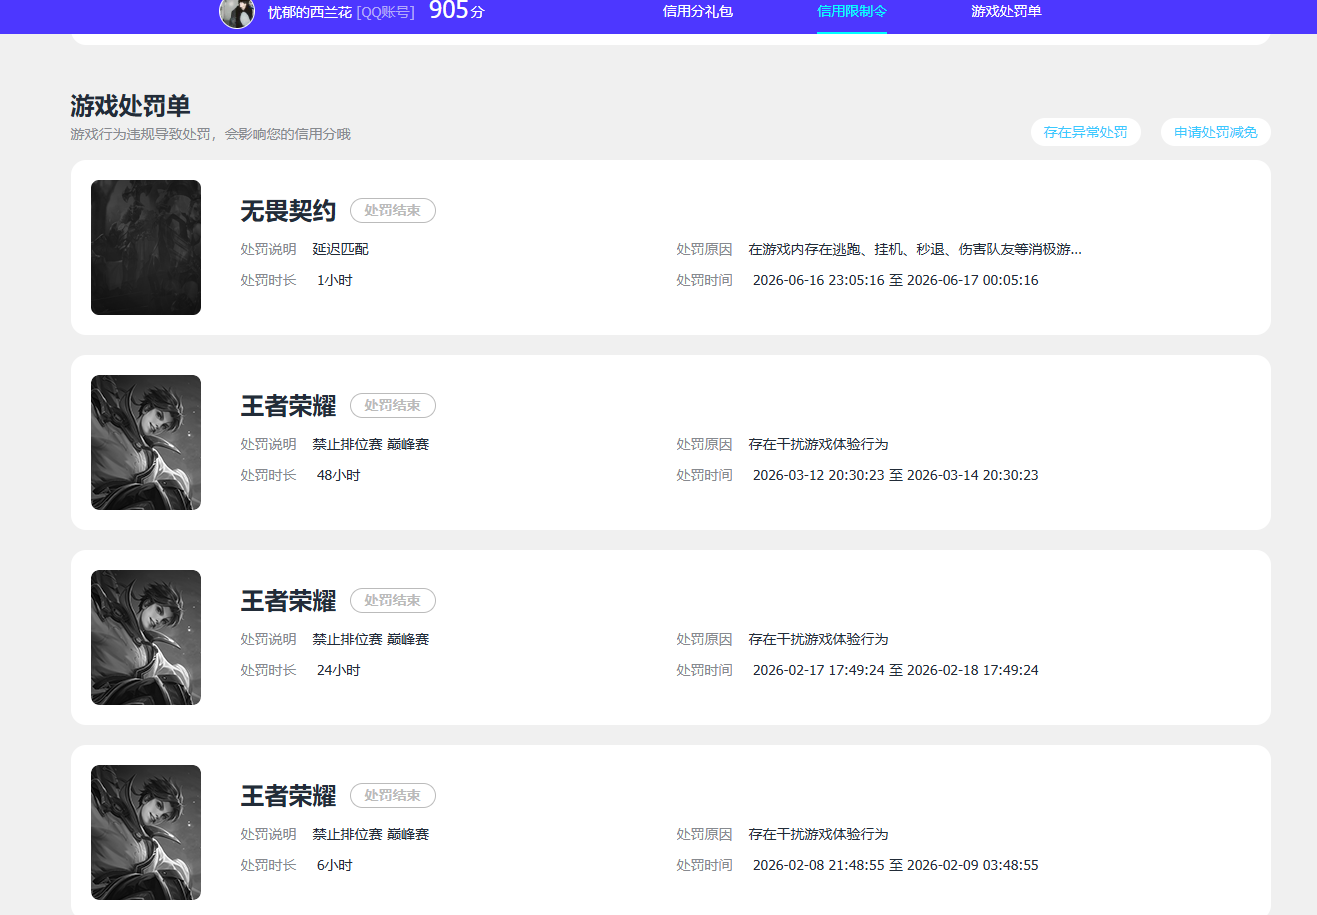1317x915 pixels.
Task: Click 存在干扰游戏体验行为 on the 6小时 card
Action: pyautogui.click(x=818, y=834)
